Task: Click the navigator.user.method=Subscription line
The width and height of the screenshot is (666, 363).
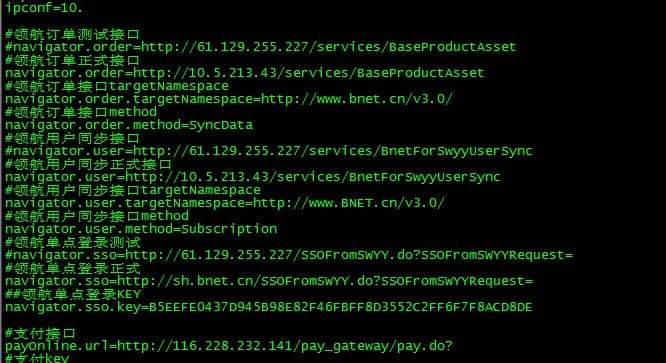Action: coord(141,229)
